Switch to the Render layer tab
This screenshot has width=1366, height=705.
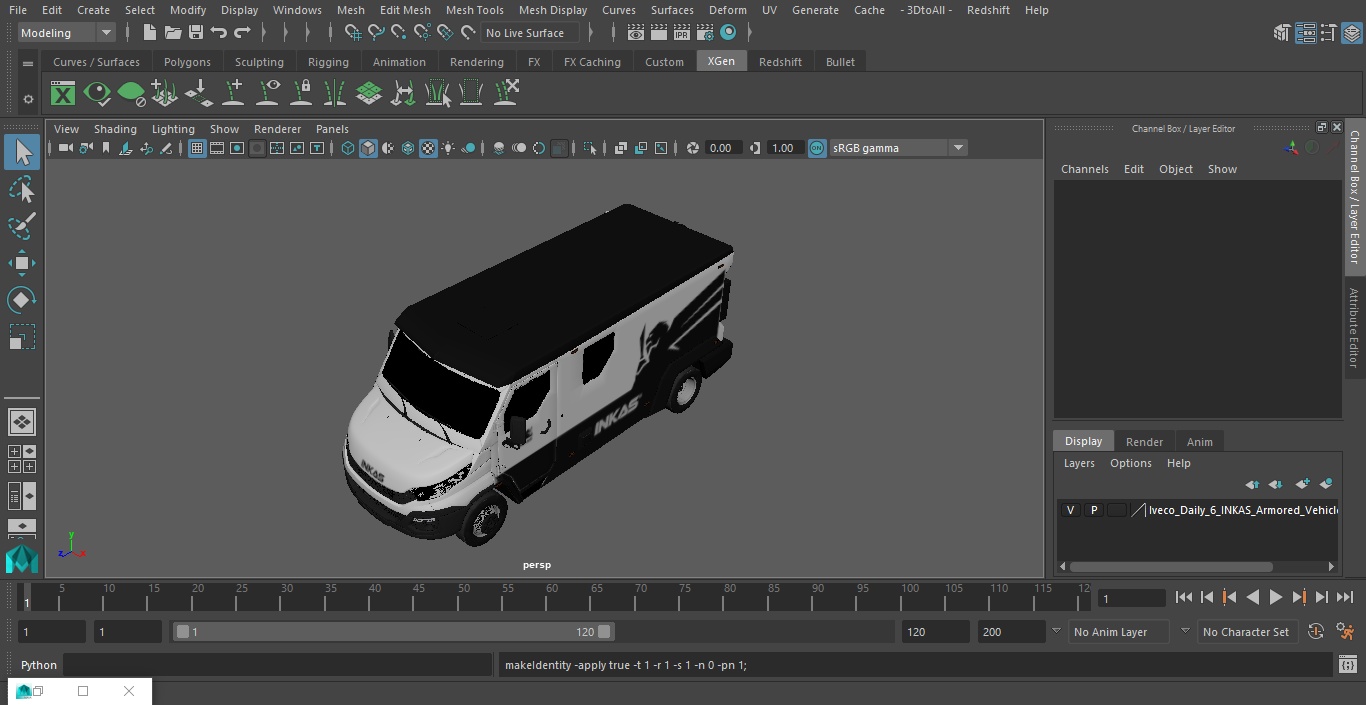click(1144, 442)
